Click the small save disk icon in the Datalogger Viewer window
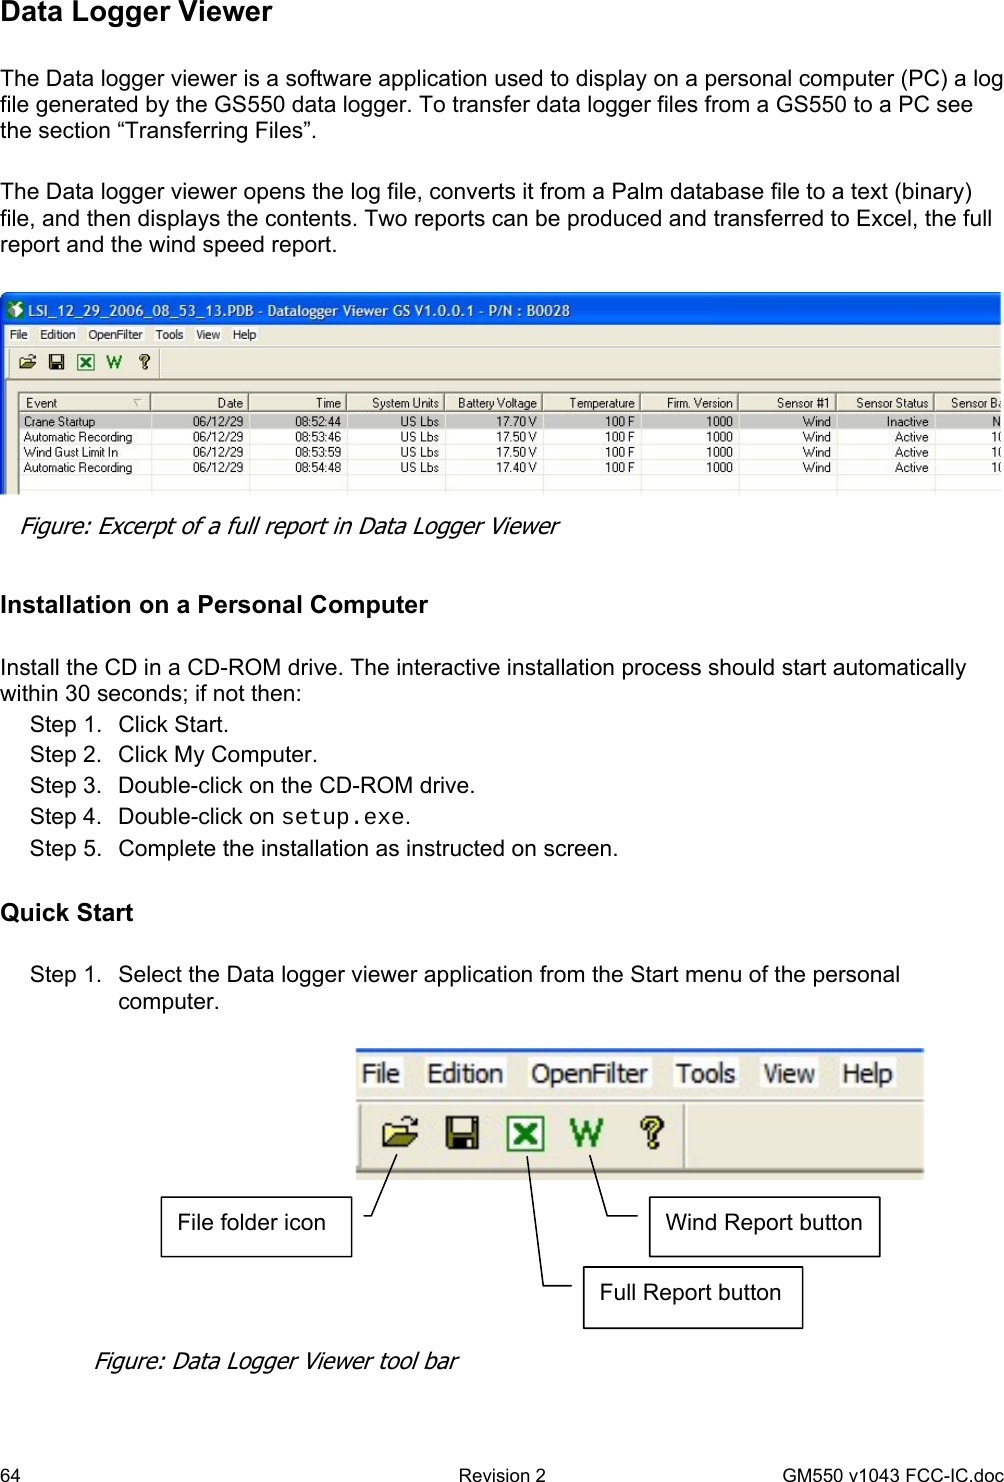Screen dimensions: 1004x1482 (x=57, y=362)
